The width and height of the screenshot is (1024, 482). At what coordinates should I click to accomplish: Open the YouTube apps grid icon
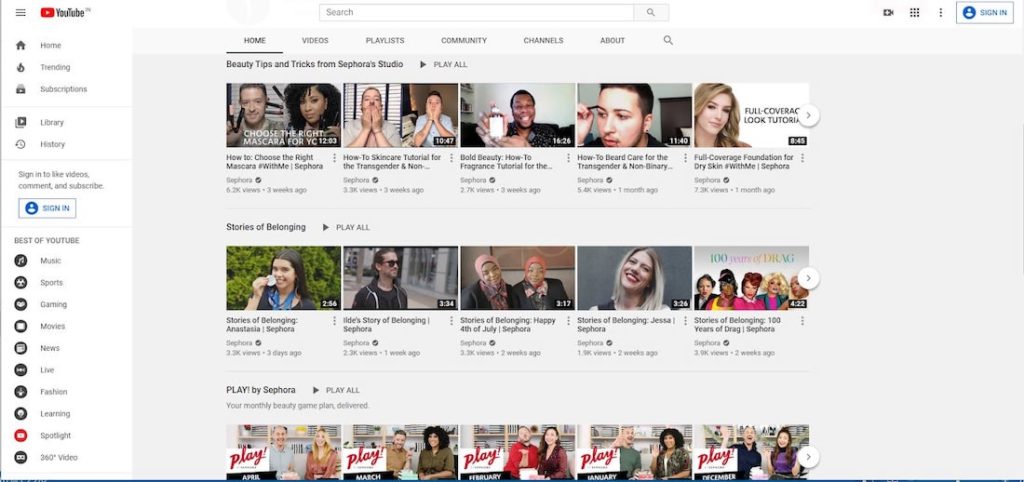[914, 13]
